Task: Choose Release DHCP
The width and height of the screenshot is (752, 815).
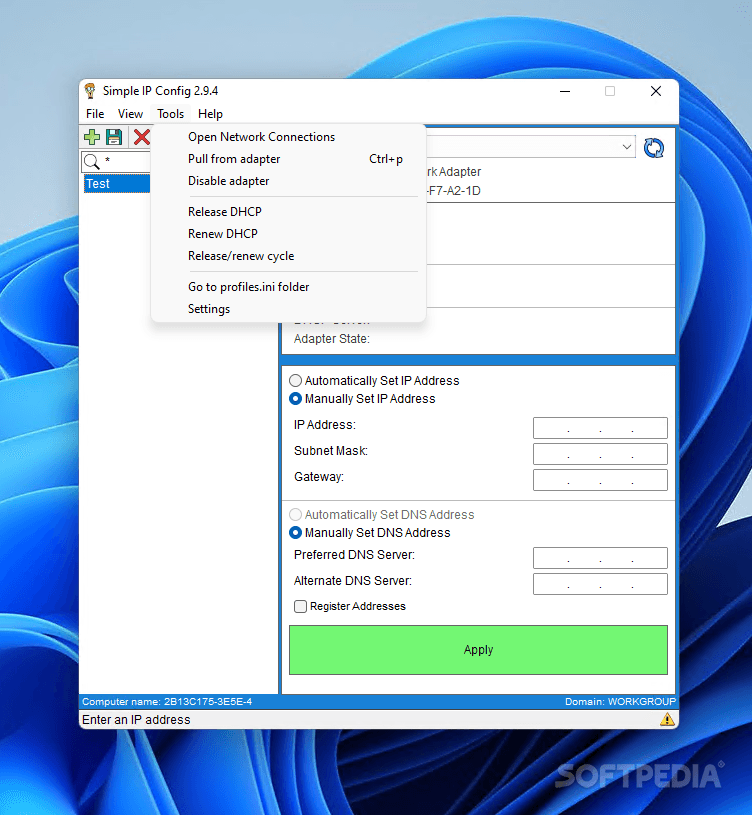Action: 288,212
